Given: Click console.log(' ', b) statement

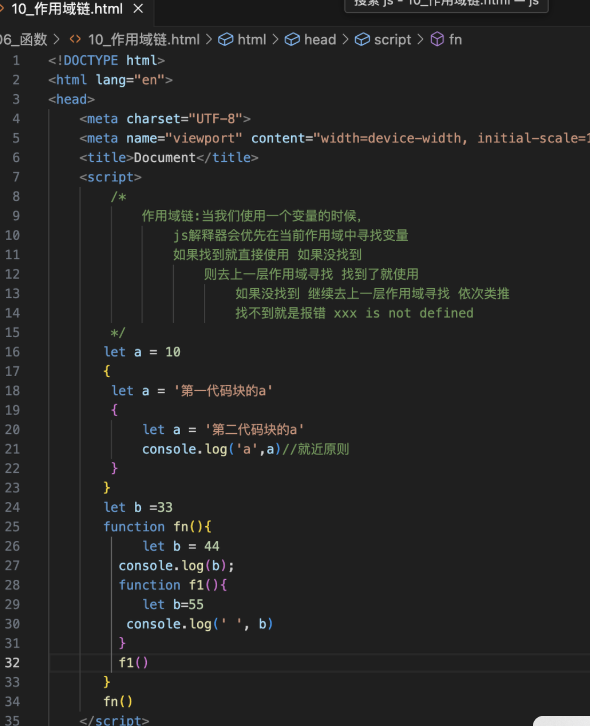Looking at the screenshot, I should coord(200,624).
